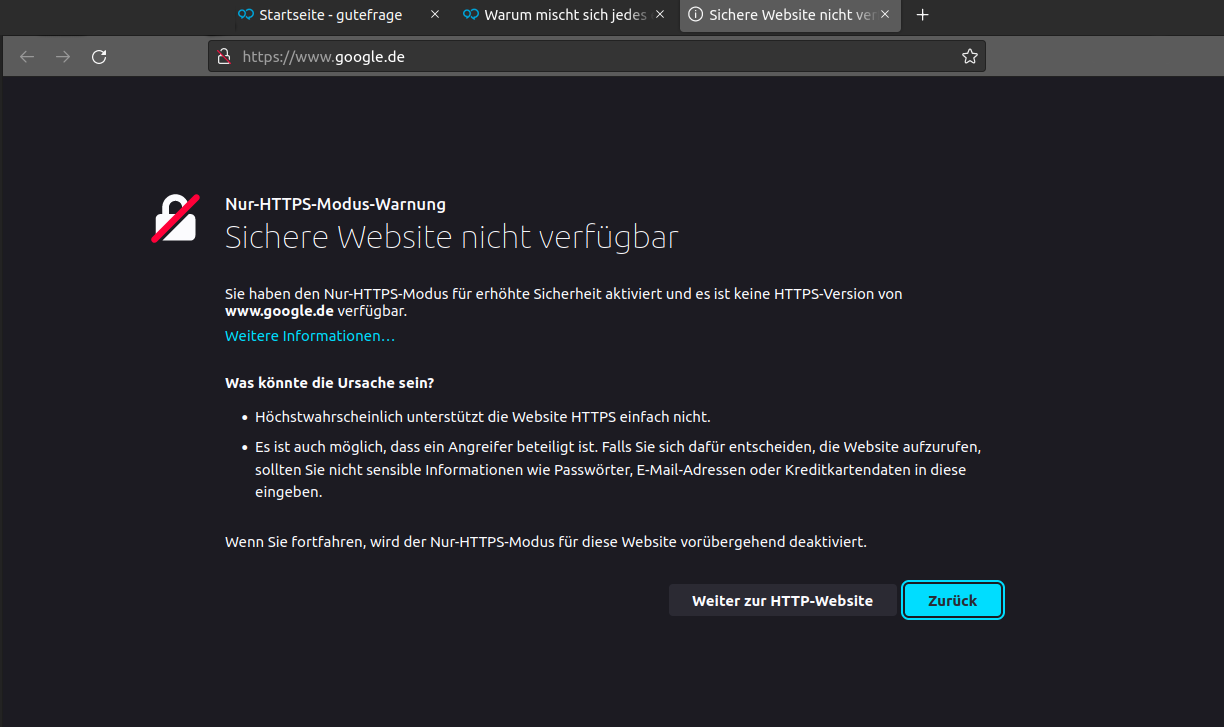Bookmark this page using the star icon

[969, 56]
